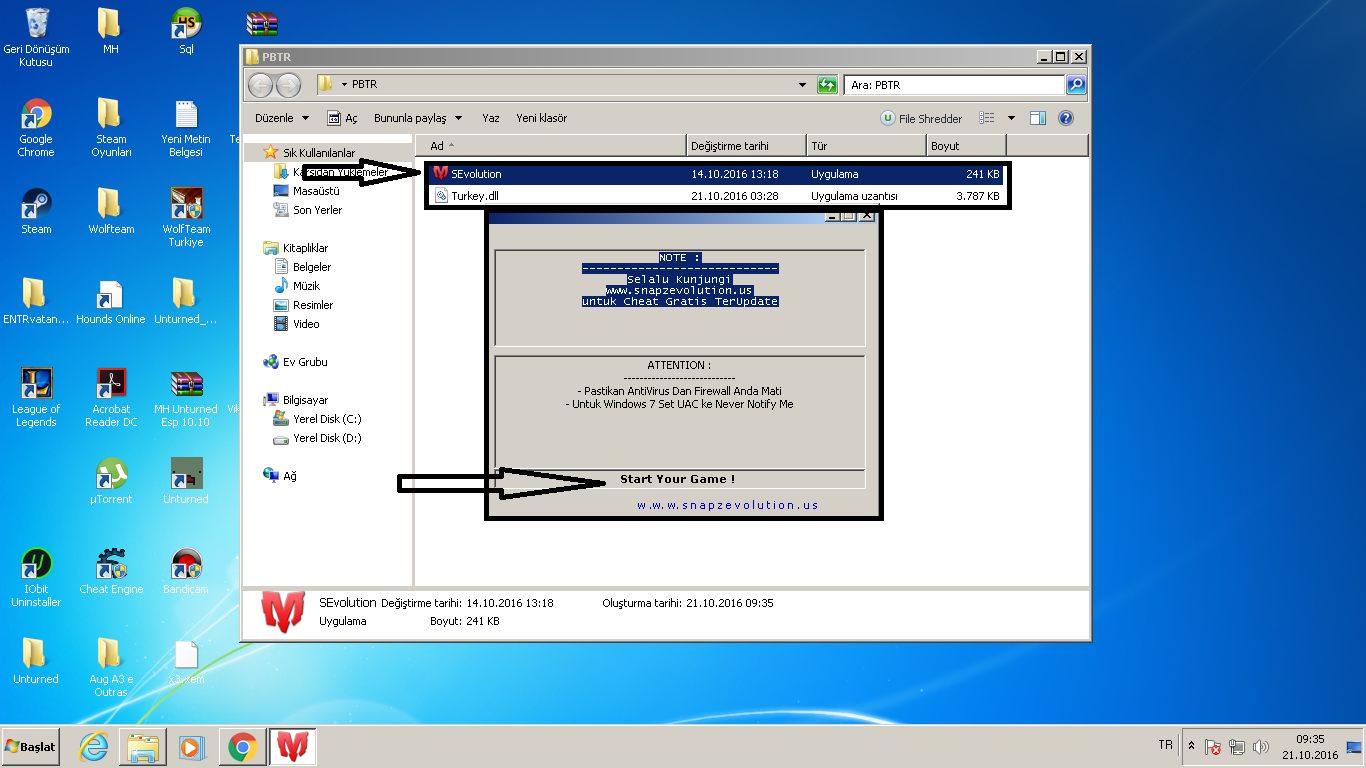This screenshot has height=768, width=1366.
Task: Launch Bandicam from the desktop
Action: [186, 571]
